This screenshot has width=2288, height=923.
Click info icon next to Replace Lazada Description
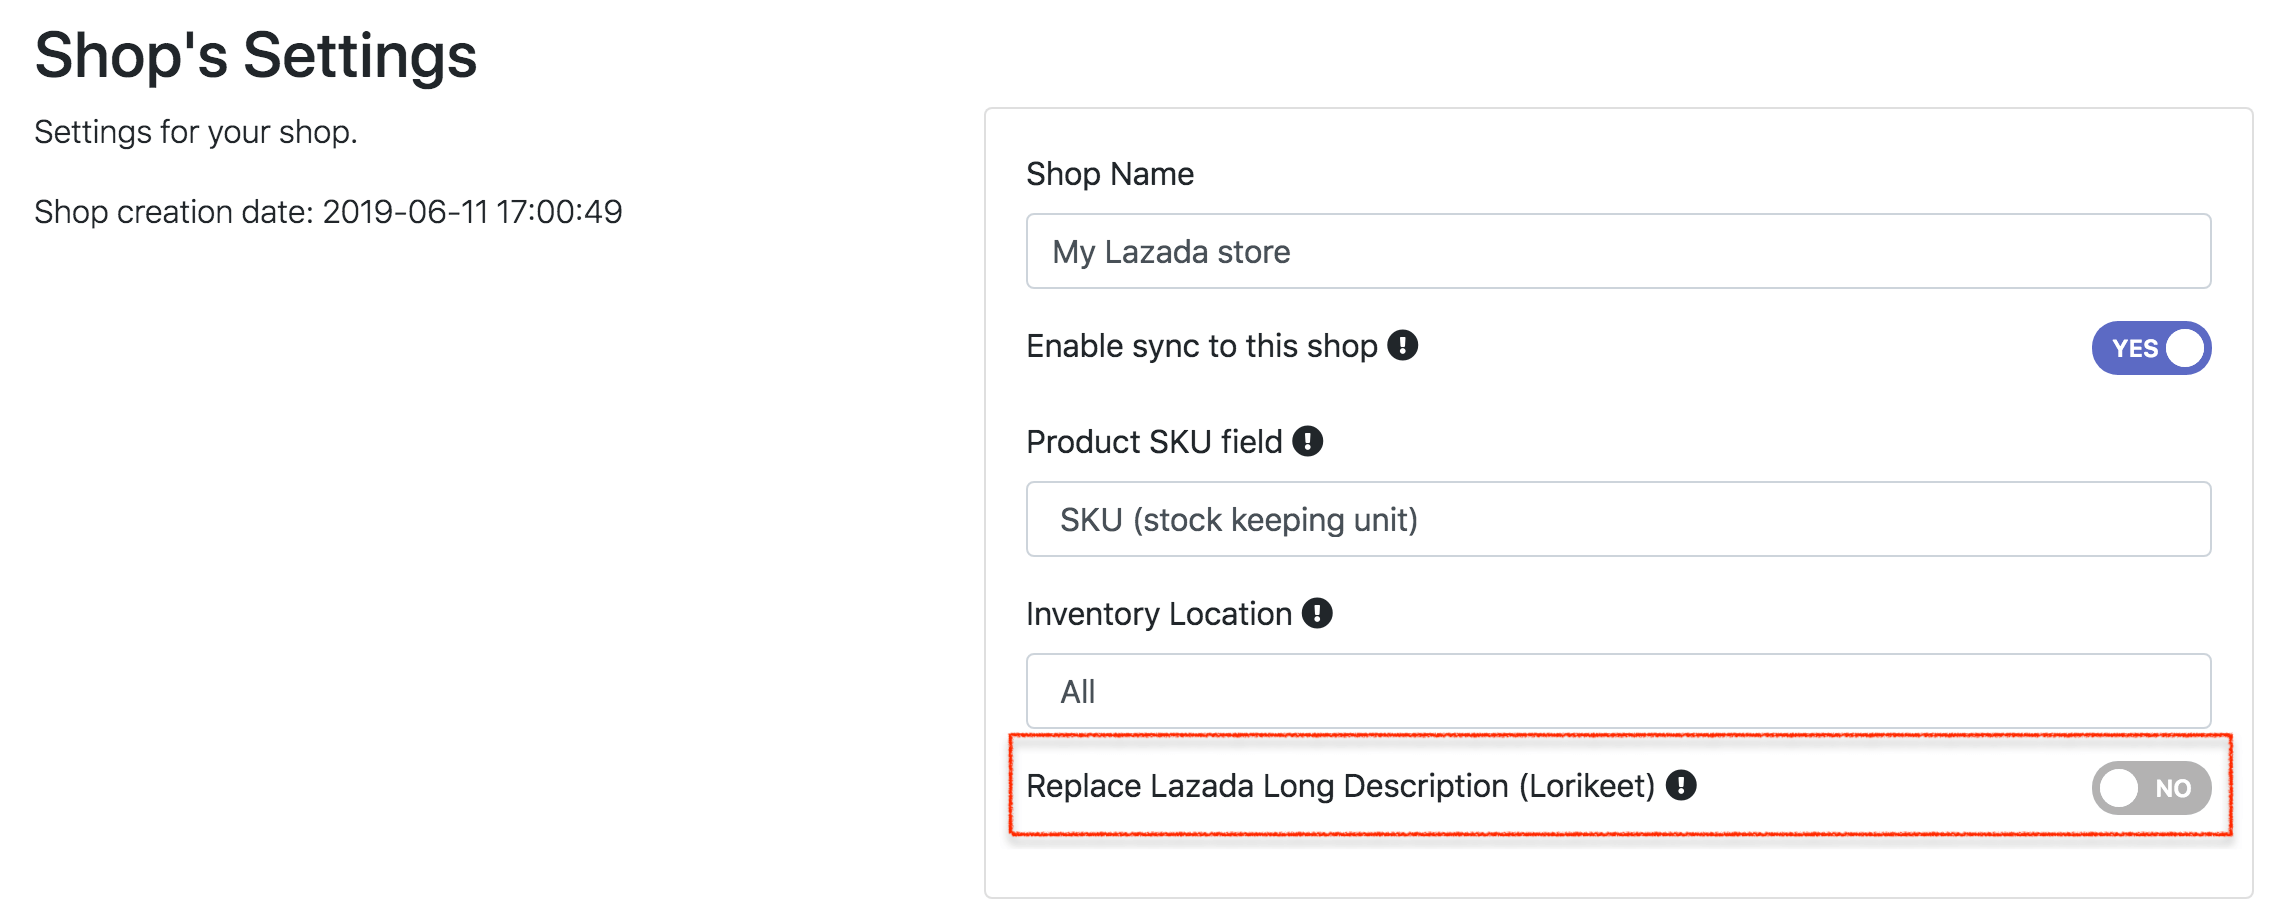[x=1681, y=785]
